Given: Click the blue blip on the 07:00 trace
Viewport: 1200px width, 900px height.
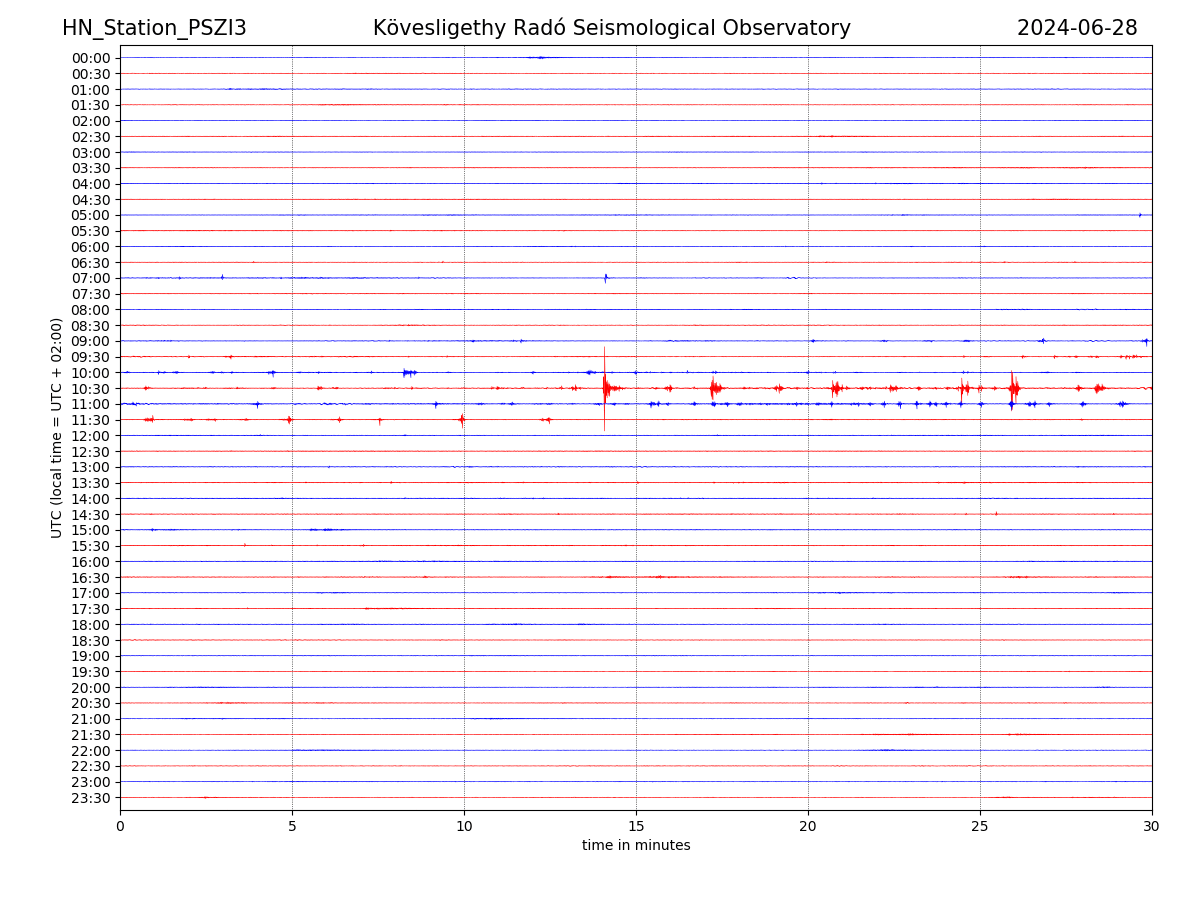Looking at the screenshot, I should pos(605,278).
